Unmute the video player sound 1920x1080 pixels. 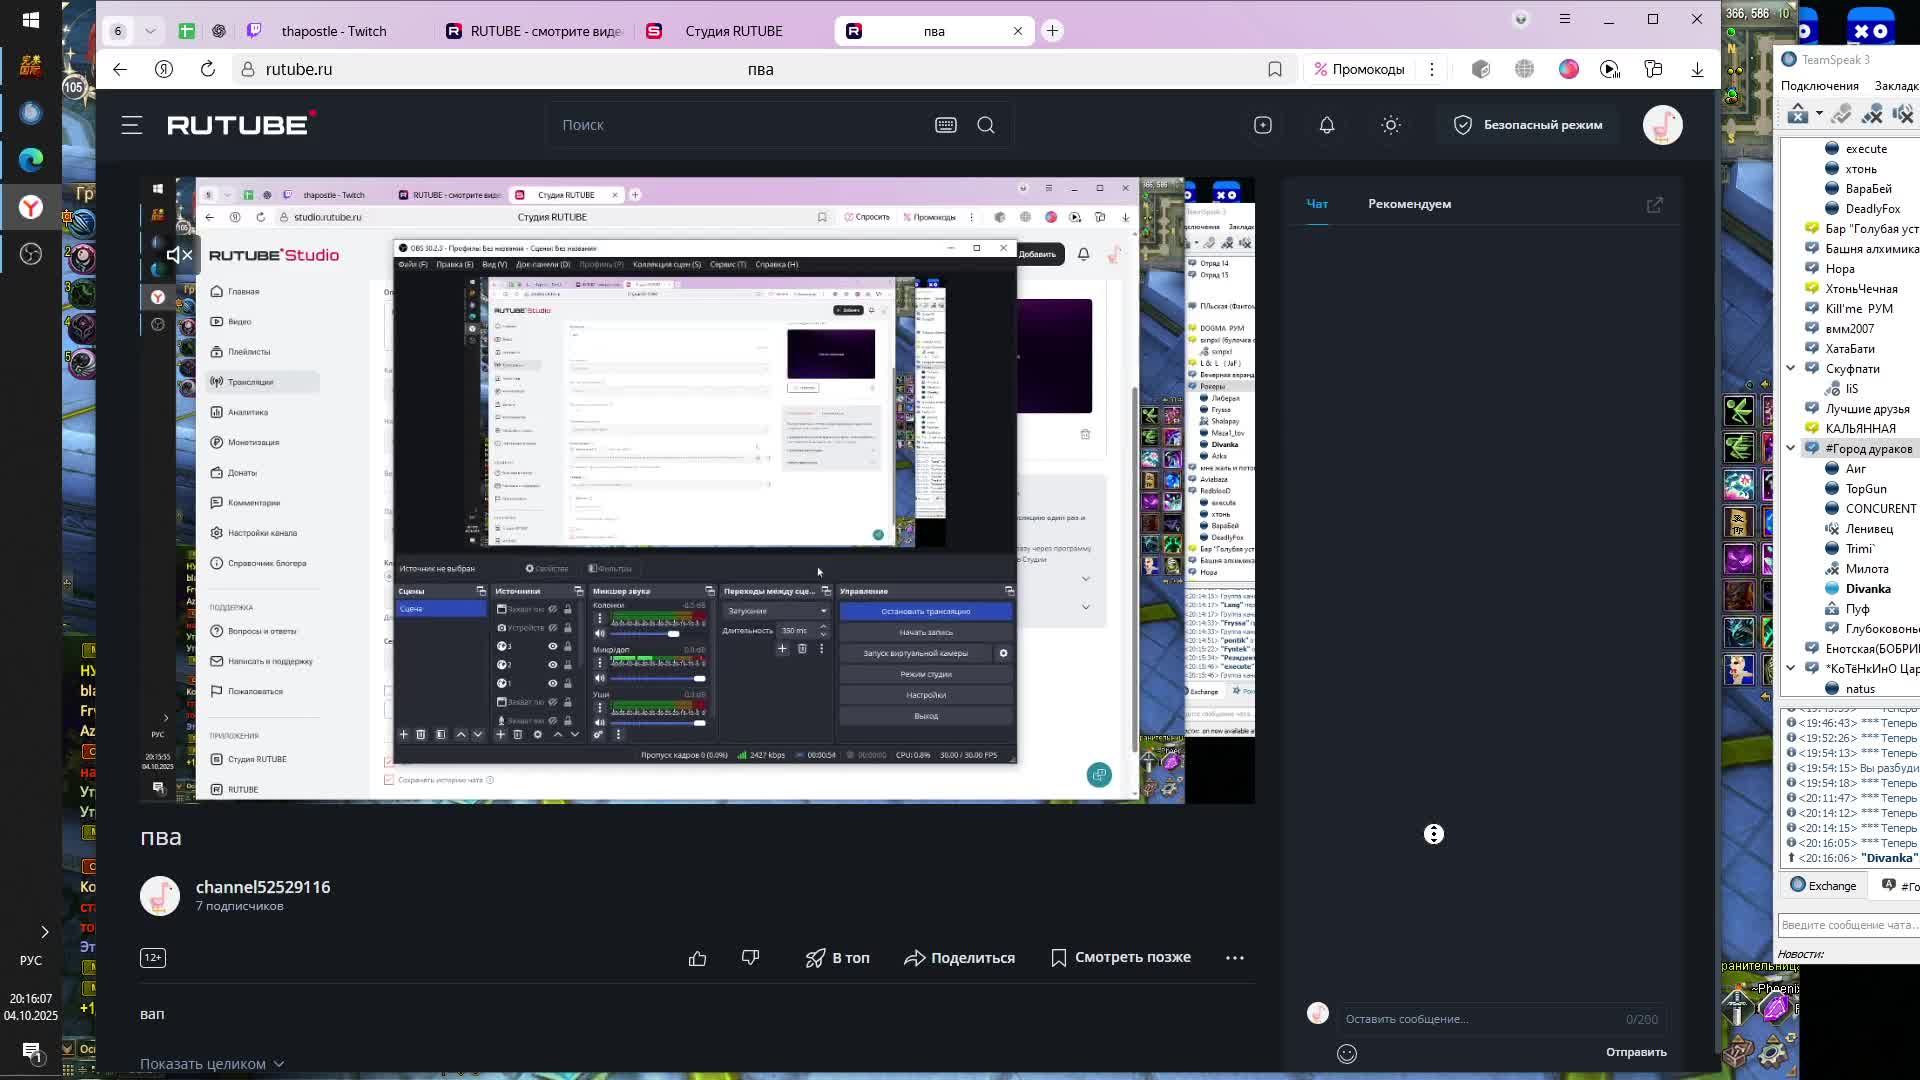tap(179, 255)
